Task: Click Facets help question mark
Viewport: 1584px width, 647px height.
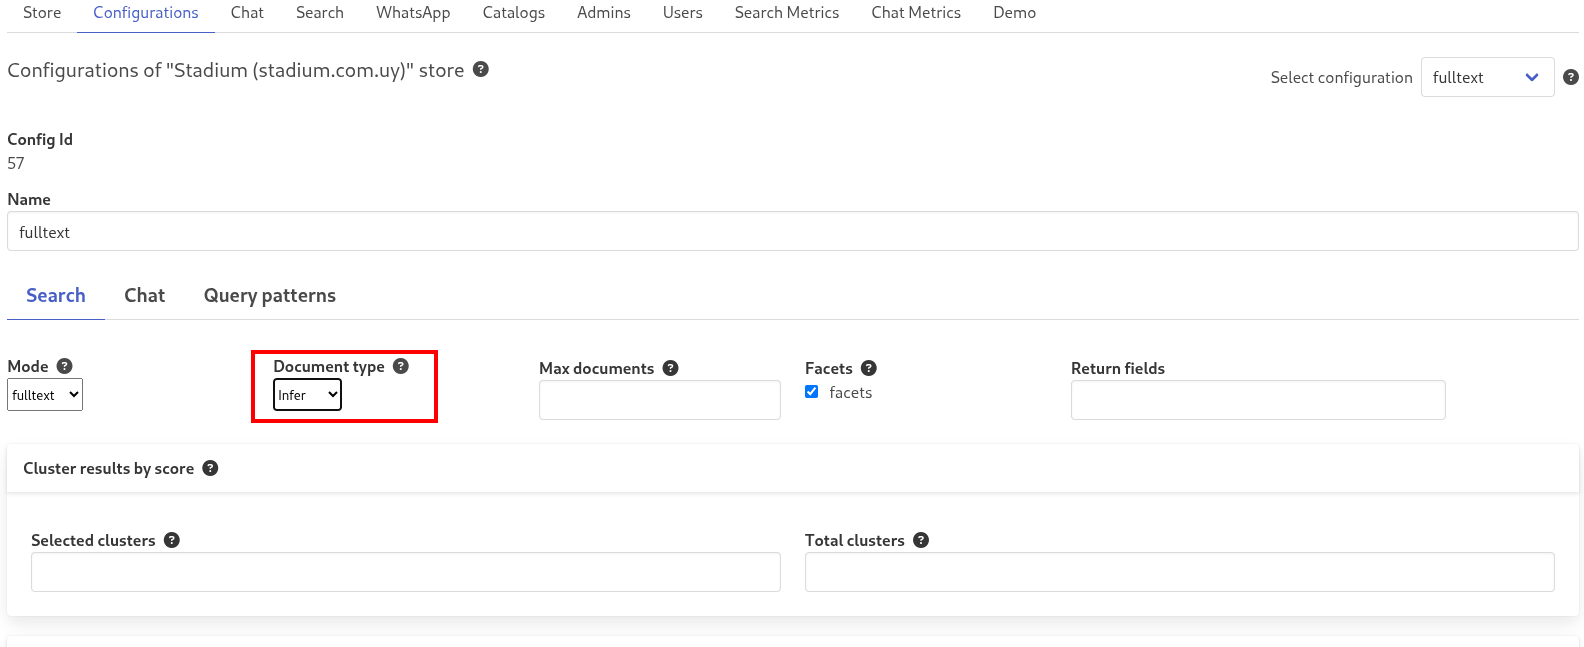Action: [x=869, y=368]
